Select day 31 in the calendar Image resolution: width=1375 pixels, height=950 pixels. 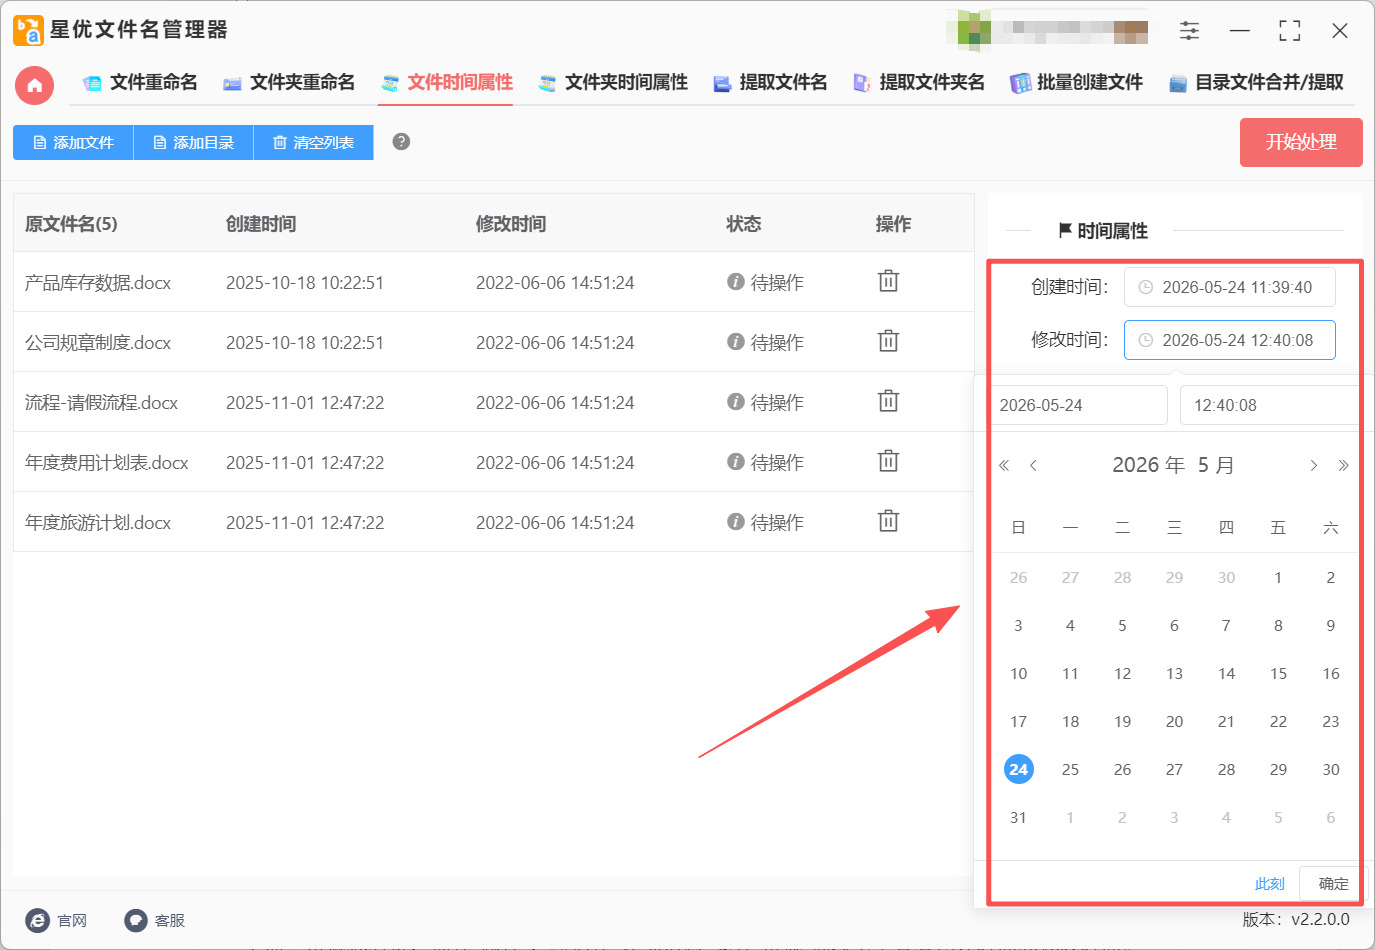(x=1018, y=817)
